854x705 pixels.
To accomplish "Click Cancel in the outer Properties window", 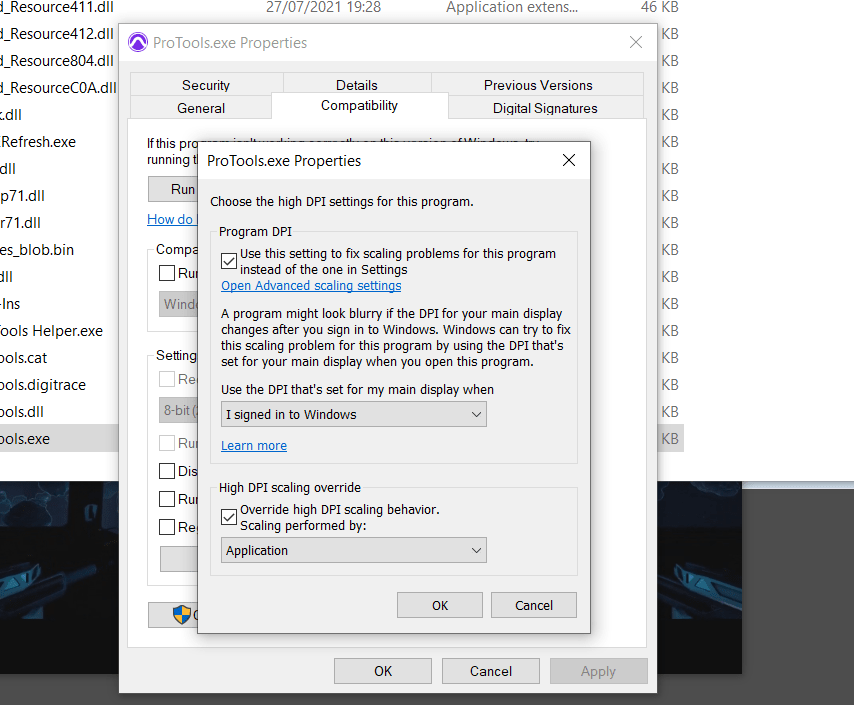I will click(x=491, y=671).
